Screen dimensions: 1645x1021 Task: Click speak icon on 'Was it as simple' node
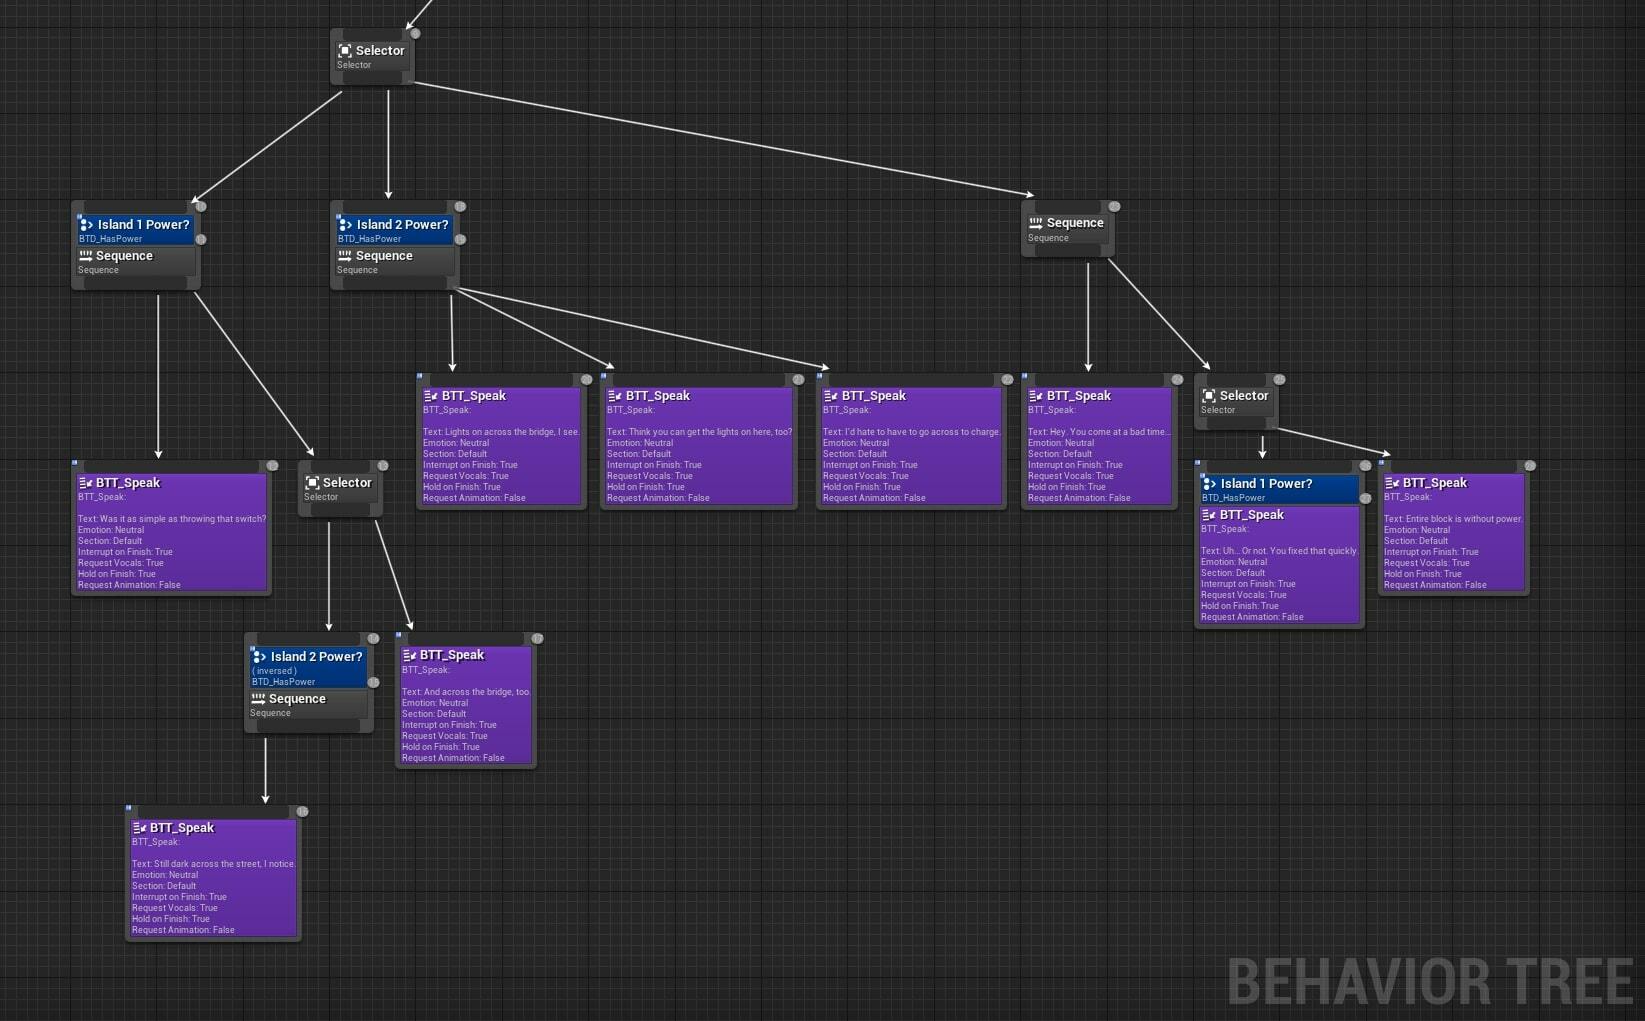(85, 483)
